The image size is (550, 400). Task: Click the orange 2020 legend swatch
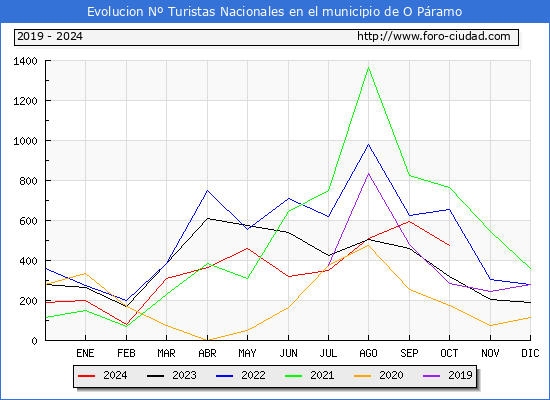362,376
